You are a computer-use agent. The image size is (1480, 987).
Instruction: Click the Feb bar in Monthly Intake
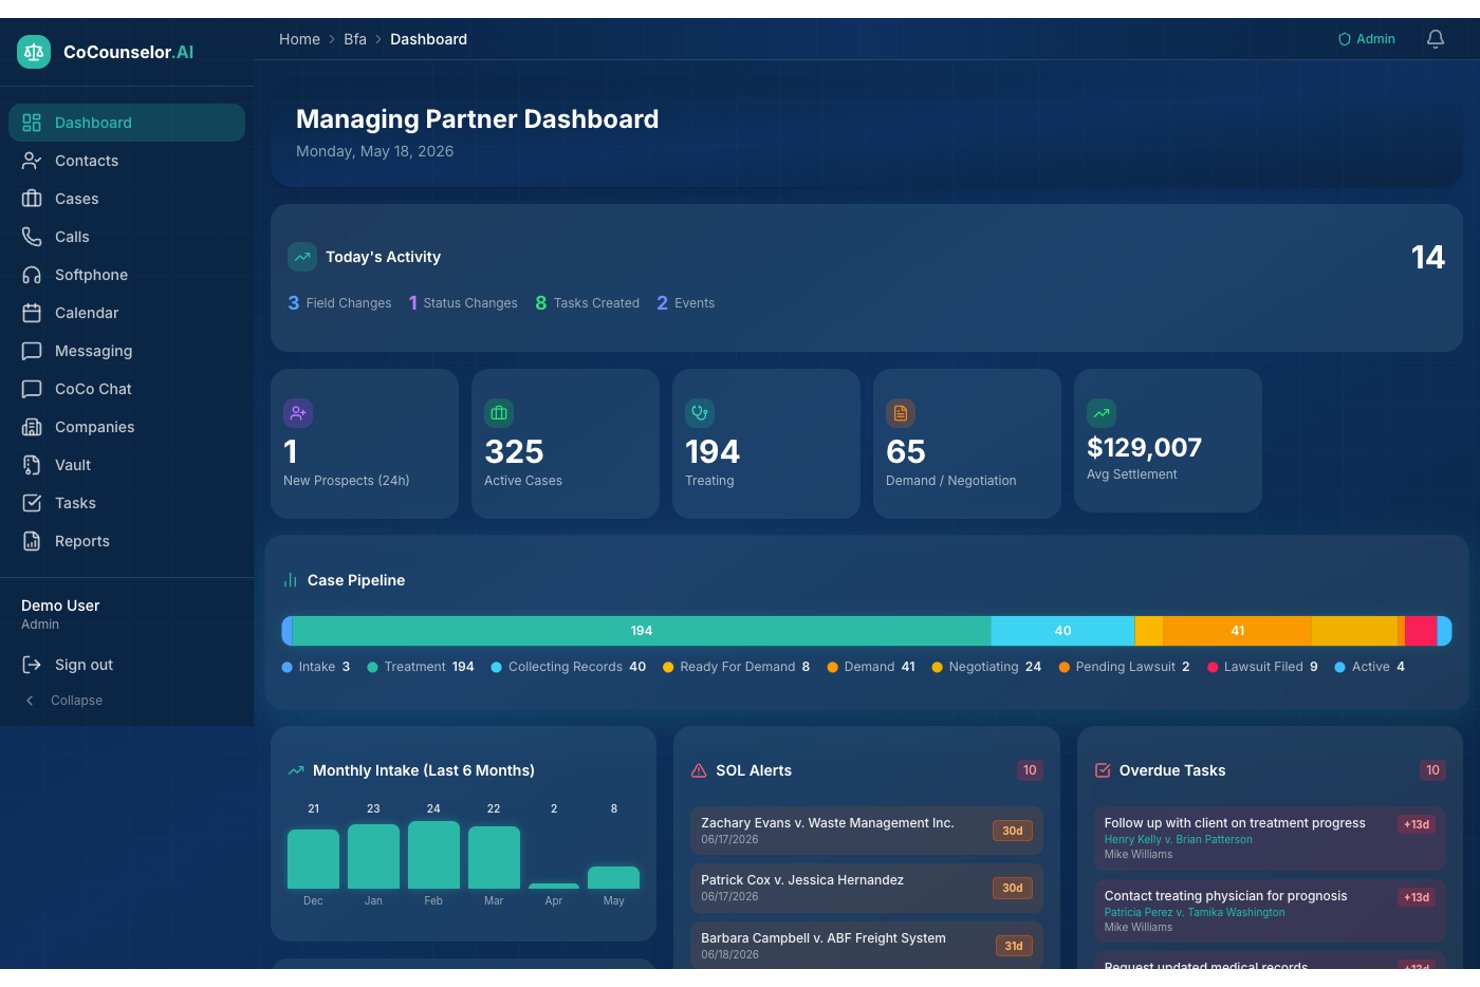434,855
